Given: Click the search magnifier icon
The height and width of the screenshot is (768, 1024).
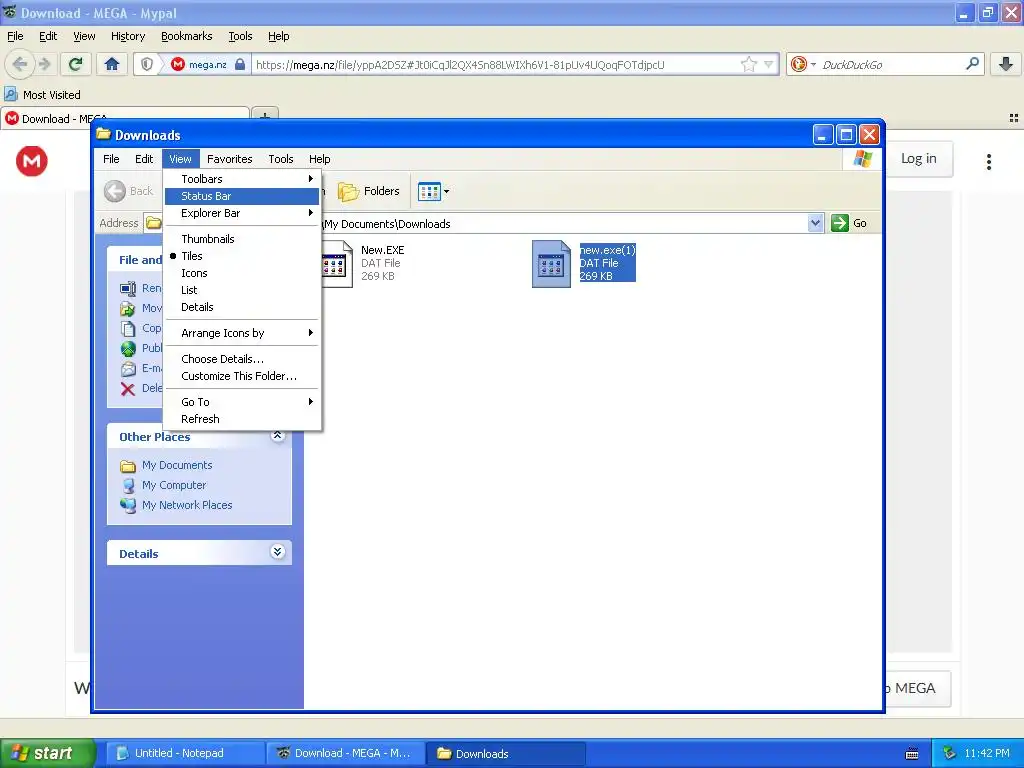Looking at the screenshot, I should [x=972, y=64].
